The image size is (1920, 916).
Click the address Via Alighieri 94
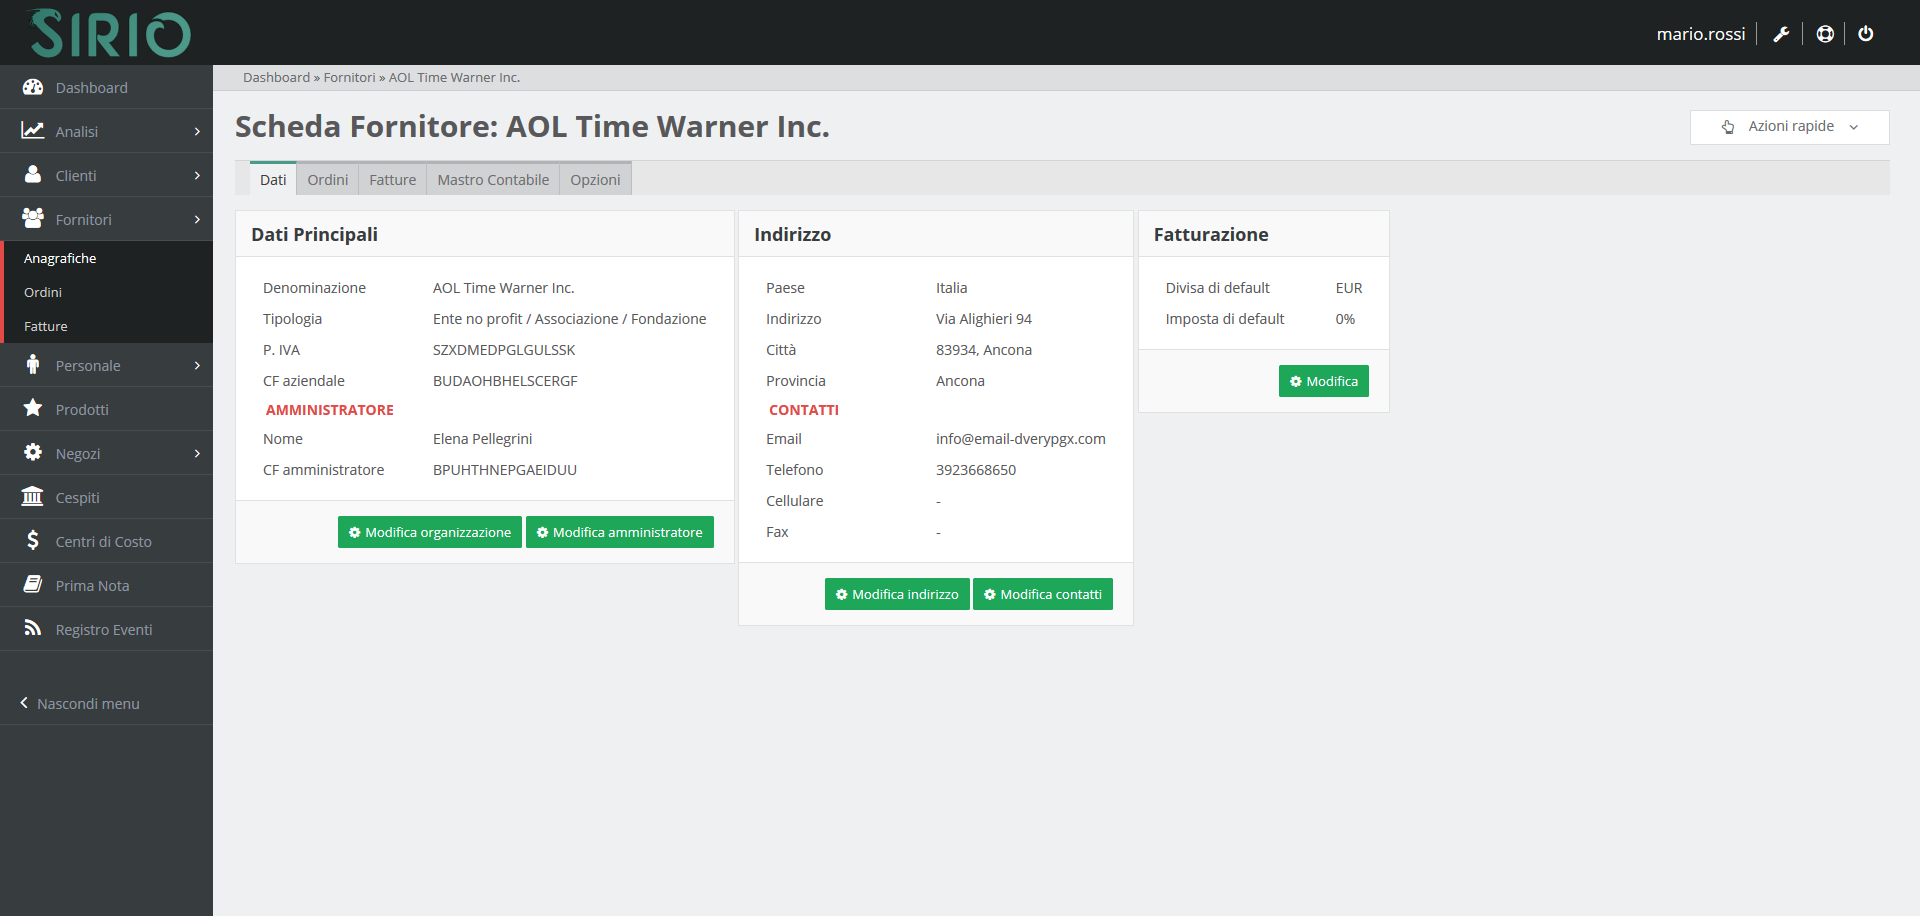pyautogui.click(x=984, y=319)
